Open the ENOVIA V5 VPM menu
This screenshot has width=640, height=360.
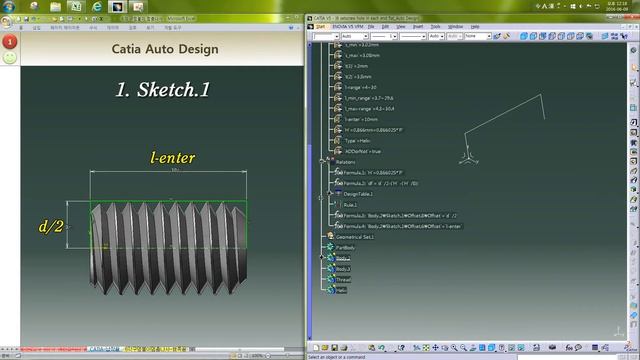[347, 27]
